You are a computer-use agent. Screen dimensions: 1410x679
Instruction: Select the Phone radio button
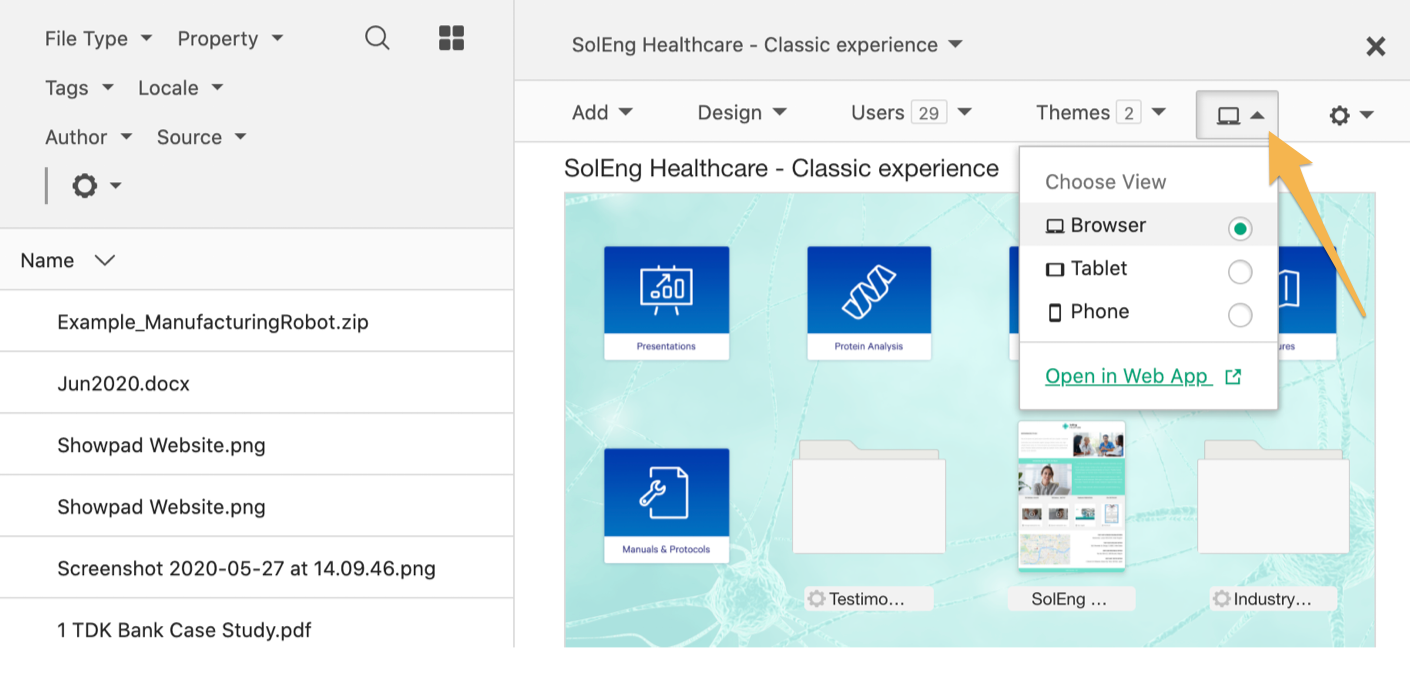click(x=1240, y=316)
